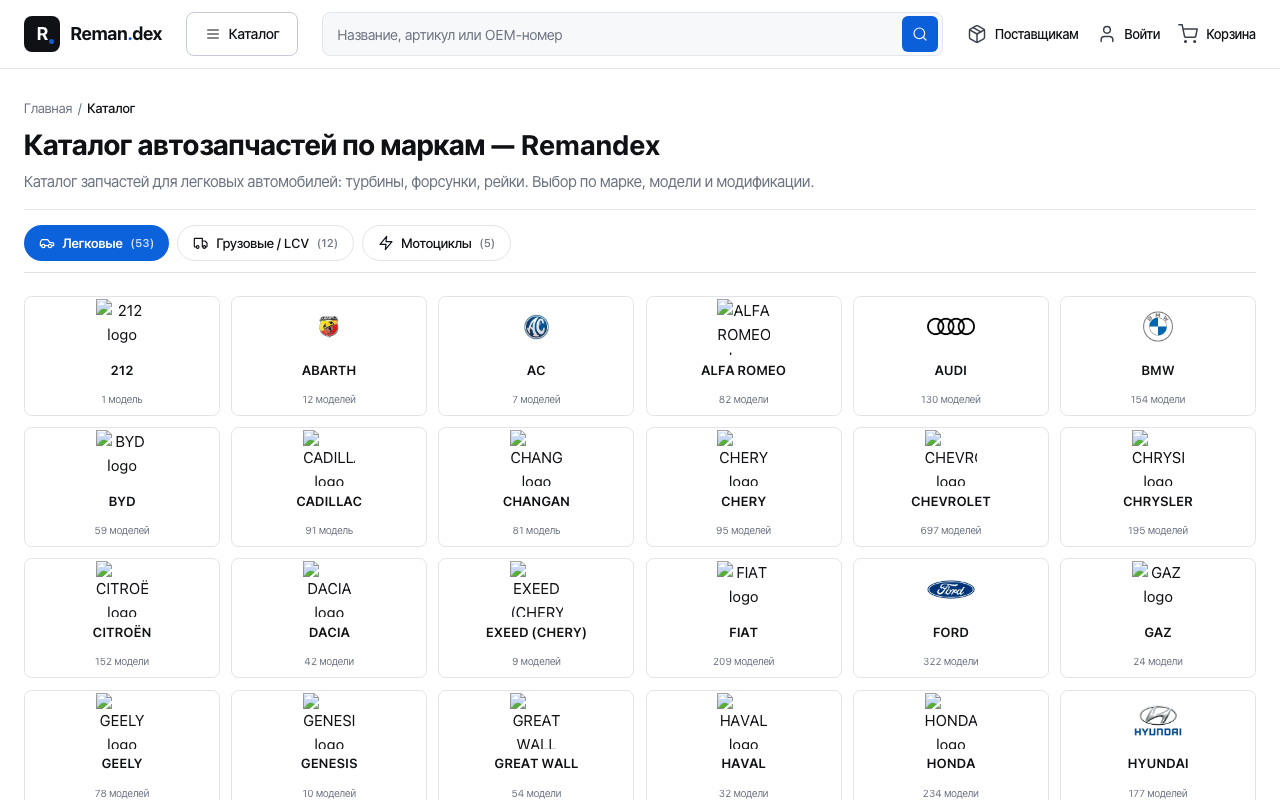This screenshot has width=1280, height=800.
Task: Open the ALFA ROMEO brand card
Action: pyautogui.click(x=743, y=356)
